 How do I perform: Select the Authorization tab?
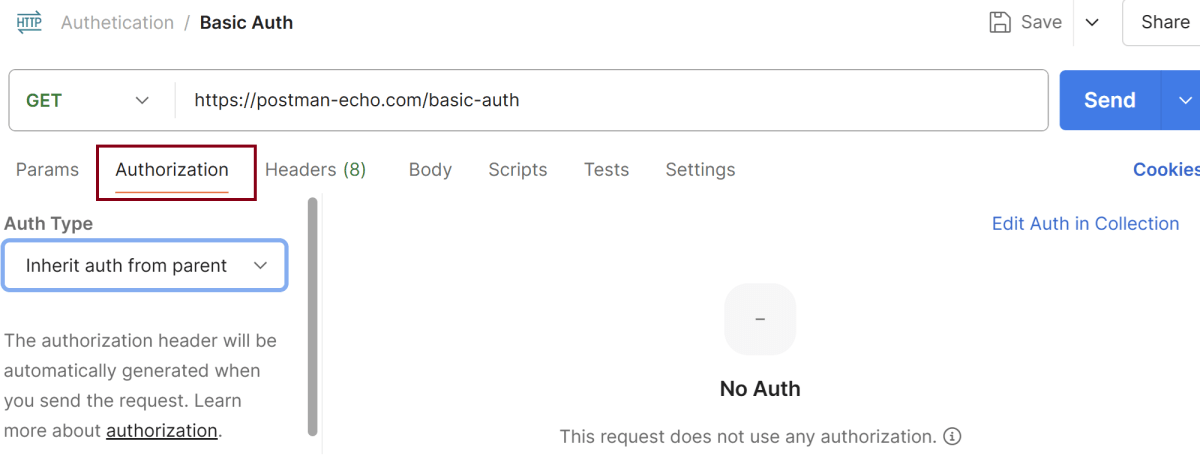pyautogui.click(x=172, y=170)
